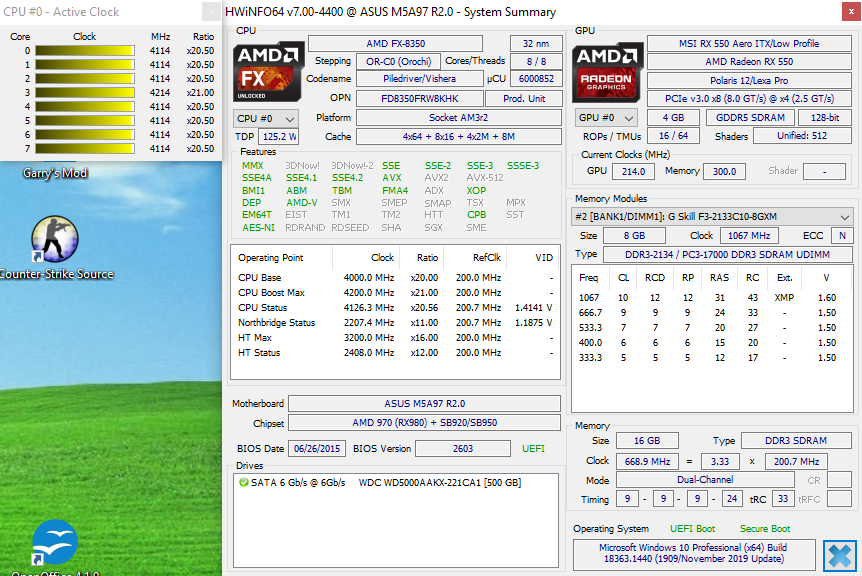Click the Secure Boot label
This screenshot has height=576, width=862.
click(x=765, y=529)
